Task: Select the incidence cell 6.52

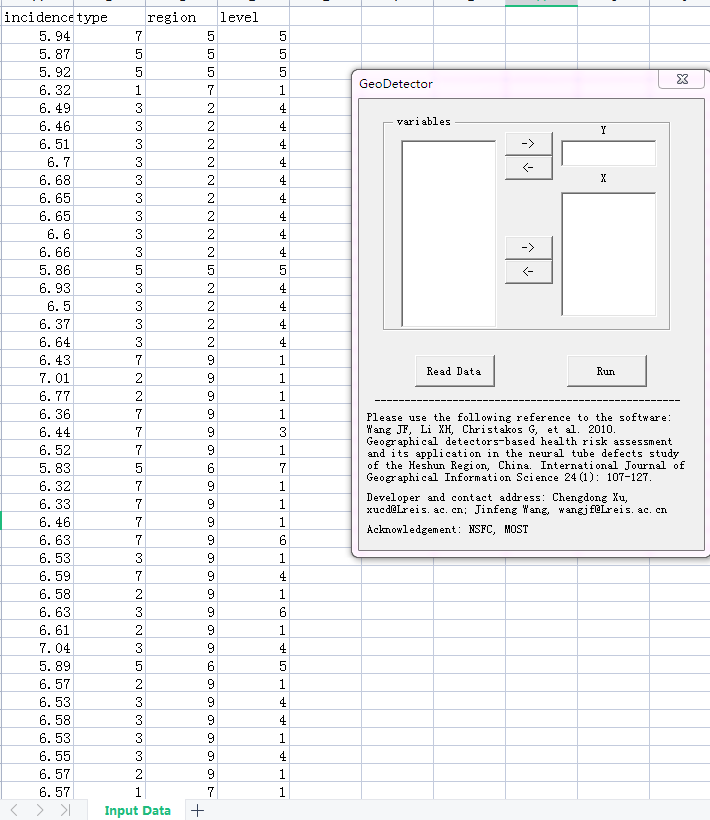Action: (x=38, y=450)
